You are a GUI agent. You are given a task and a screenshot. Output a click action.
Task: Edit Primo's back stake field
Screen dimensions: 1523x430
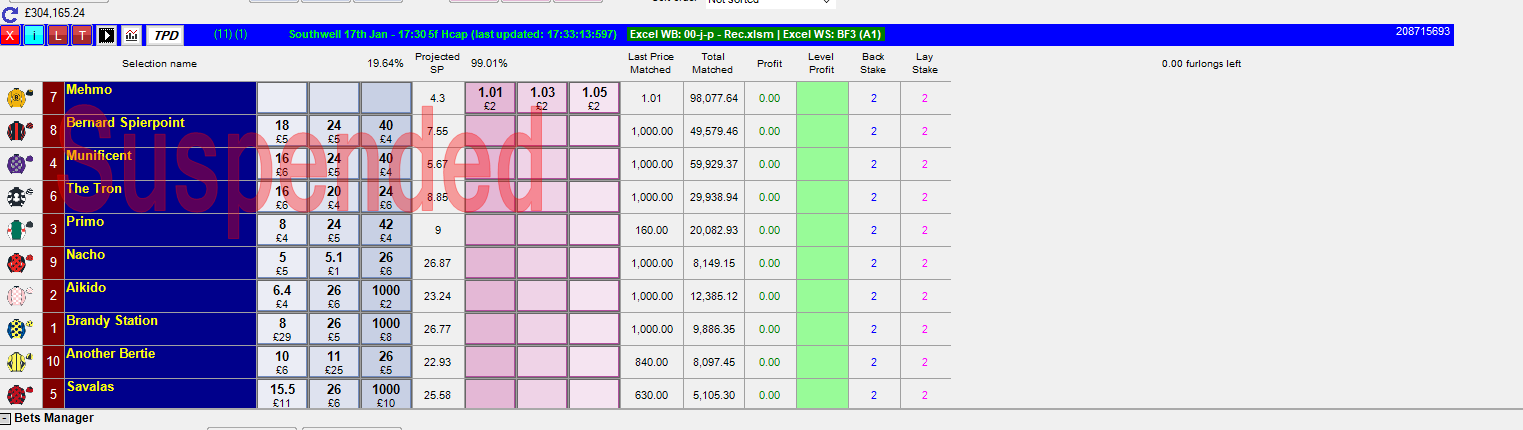873,230
